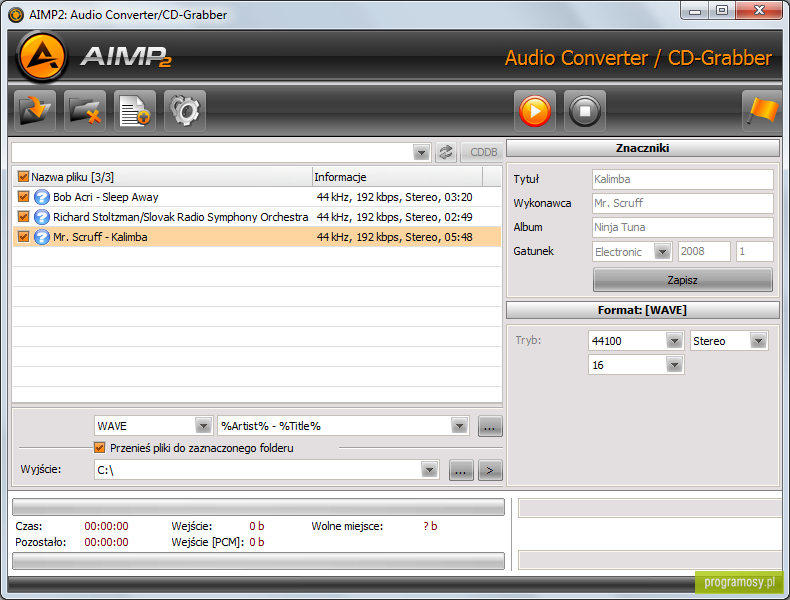Click the info icon for Richard Stoltzman track

[x=42, y=217]
